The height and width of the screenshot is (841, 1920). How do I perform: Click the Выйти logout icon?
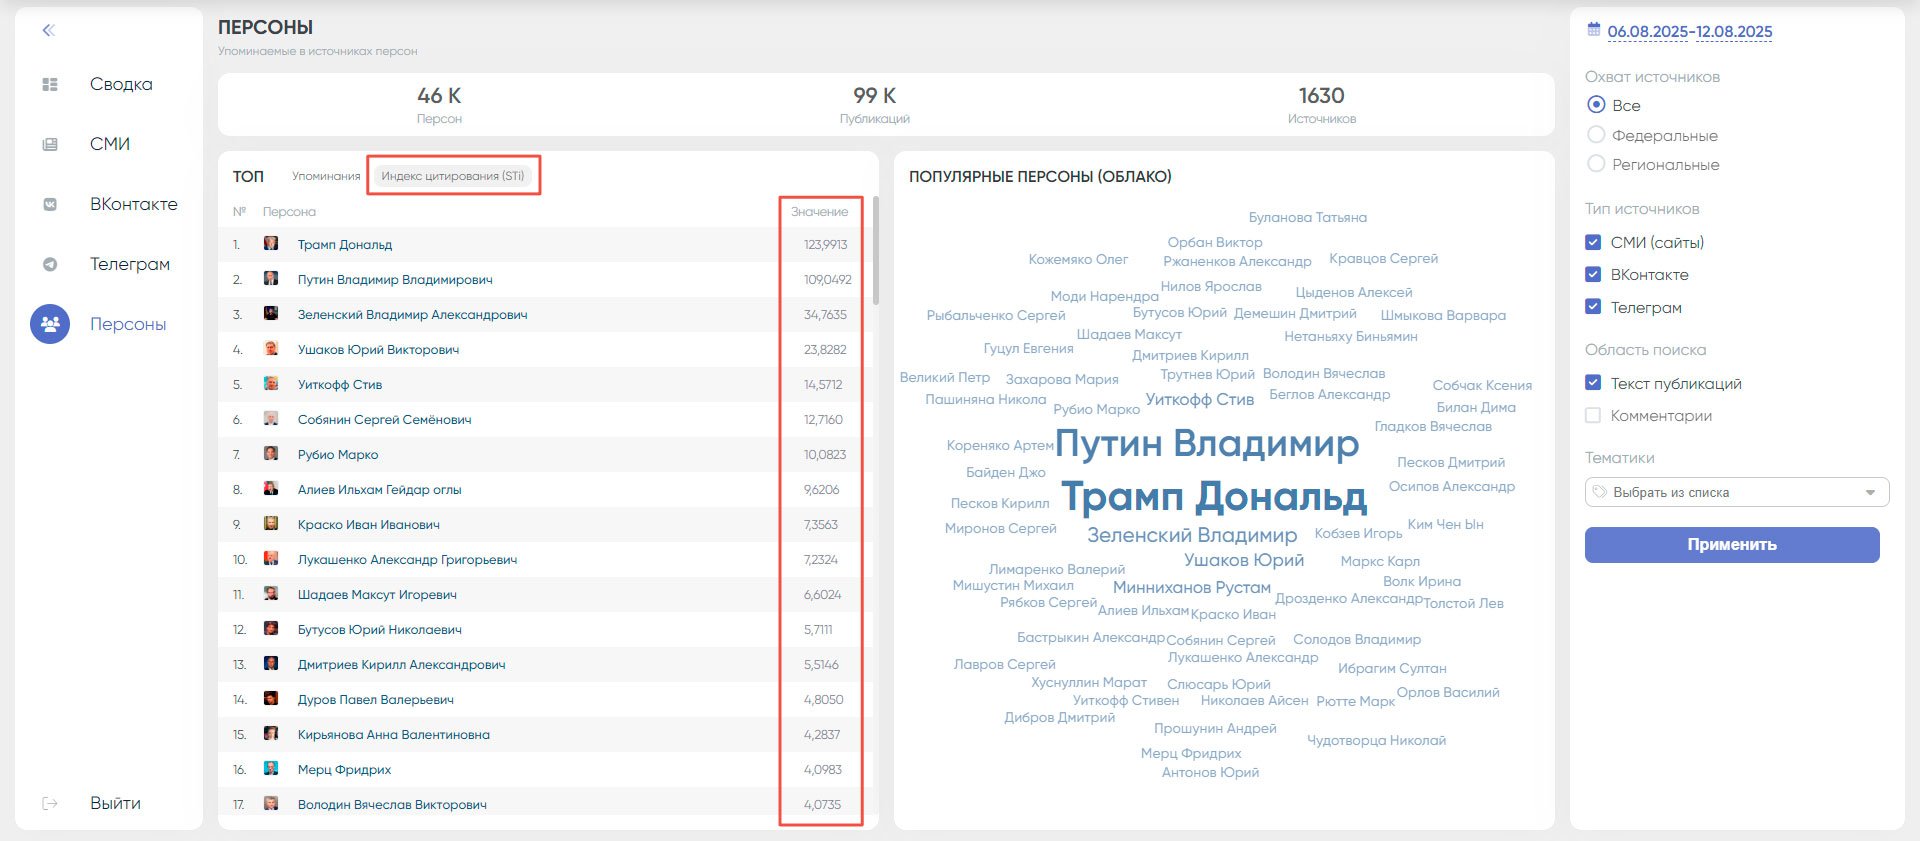tap(50, 804)
